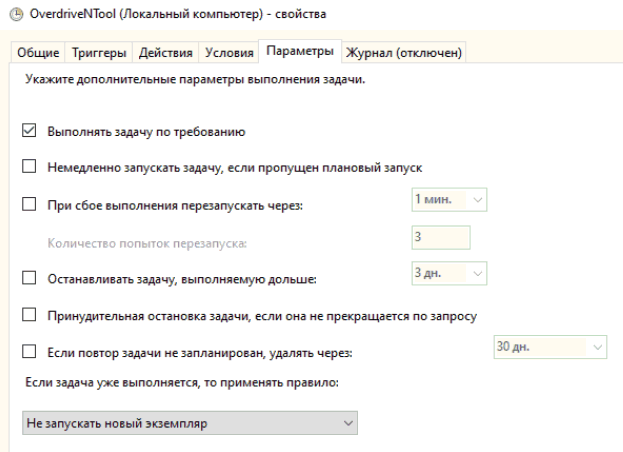Enable Немедленно запускать задачу checkbox

point(29,166)
